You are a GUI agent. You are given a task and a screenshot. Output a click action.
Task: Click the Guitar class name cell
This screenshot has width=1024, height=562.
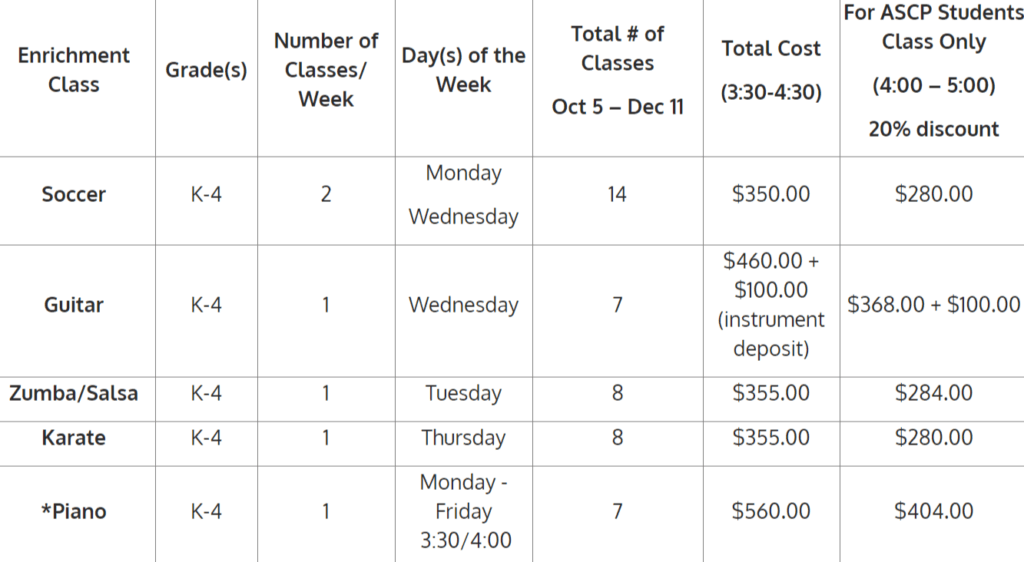(x=74, y=305)
